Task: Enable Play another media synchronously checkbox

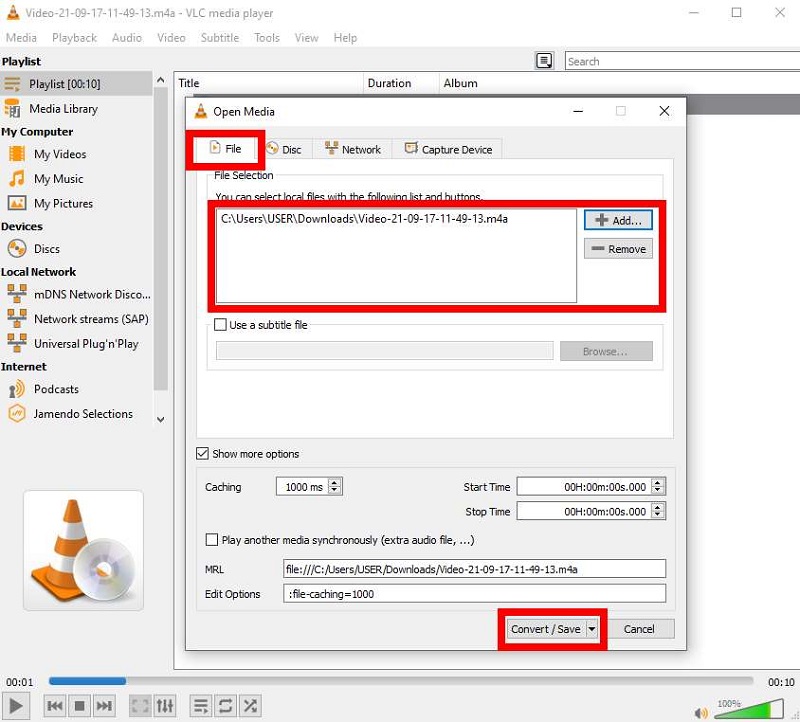Action: click(x=211, y=540)
